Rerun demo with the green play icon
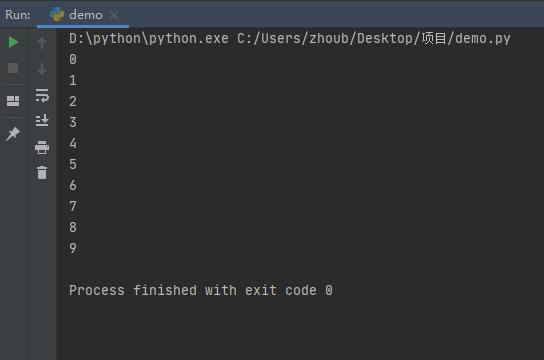This screenshot has height=360, width=544. (x=13, y=42)
